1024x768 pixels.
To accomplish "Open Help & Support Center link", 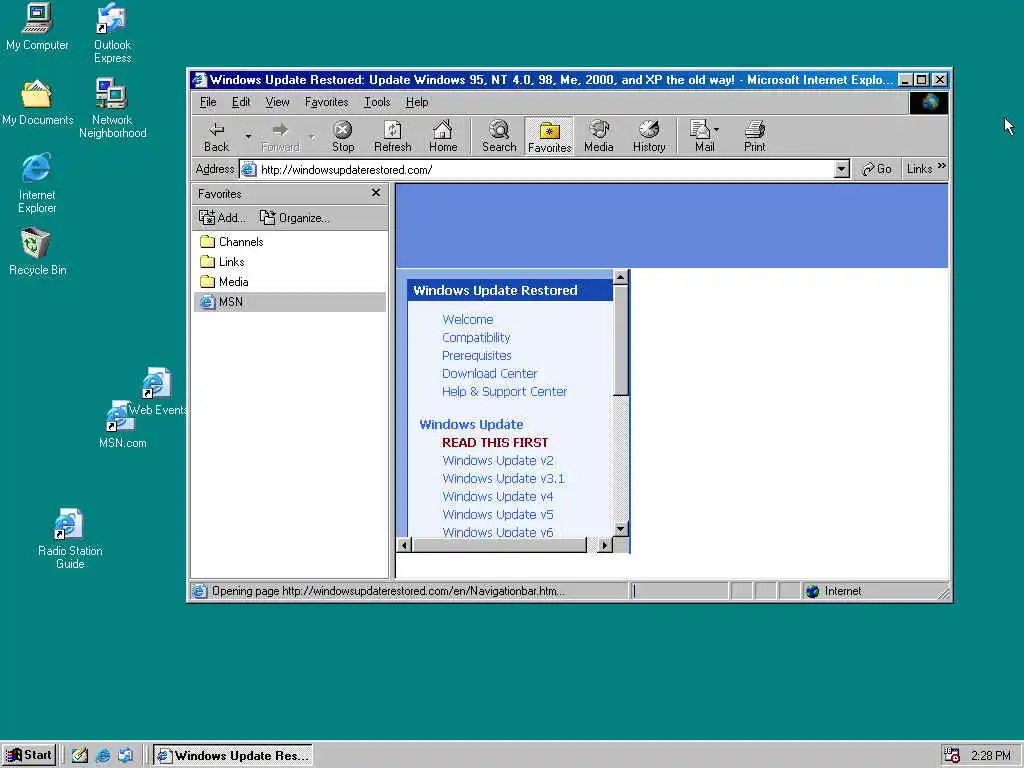I will pyautogui.click(x=504, y=391).
